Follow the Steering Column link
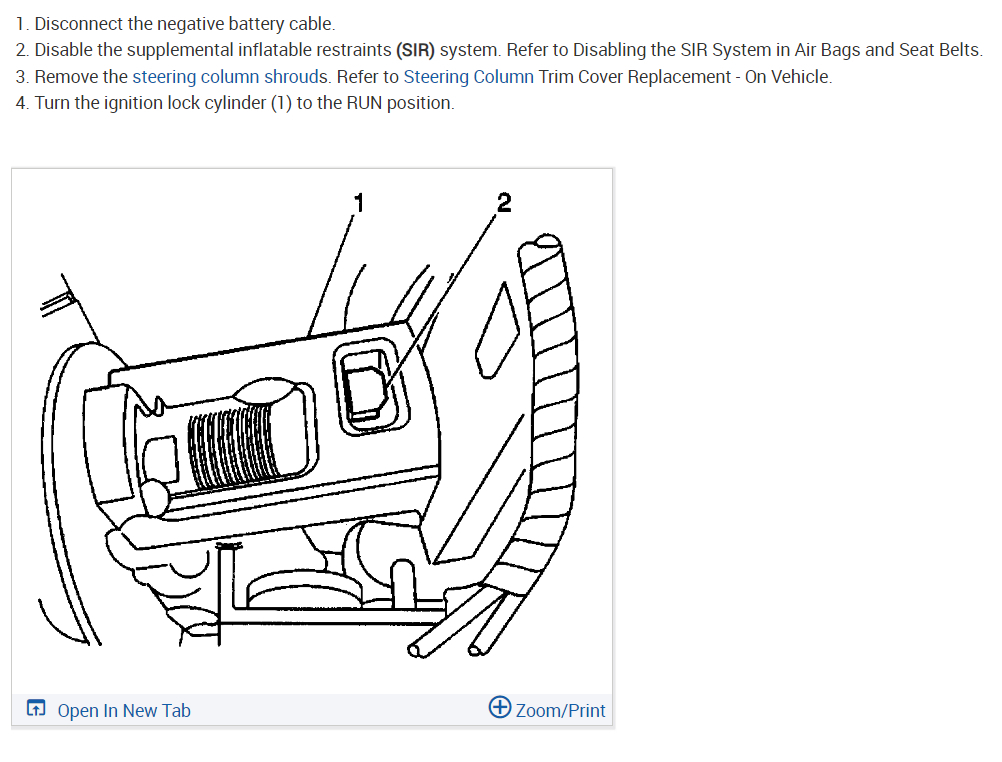Image resolution: width=1002 pixels, height=762 pixels. click(x=468, y=77)
